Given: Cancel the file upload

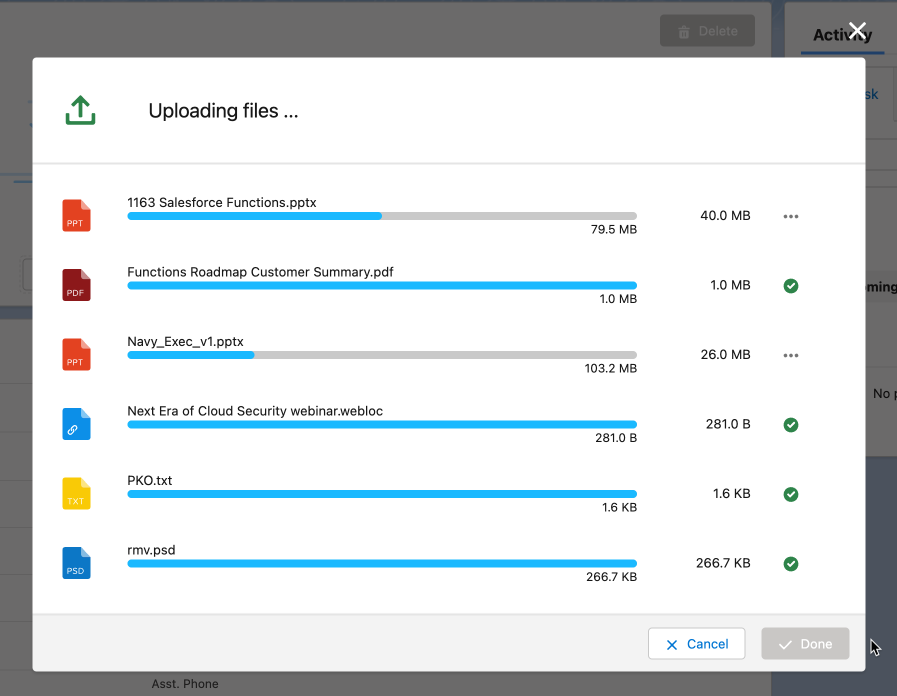Looking at the screenshot, I should coord(696,644).
